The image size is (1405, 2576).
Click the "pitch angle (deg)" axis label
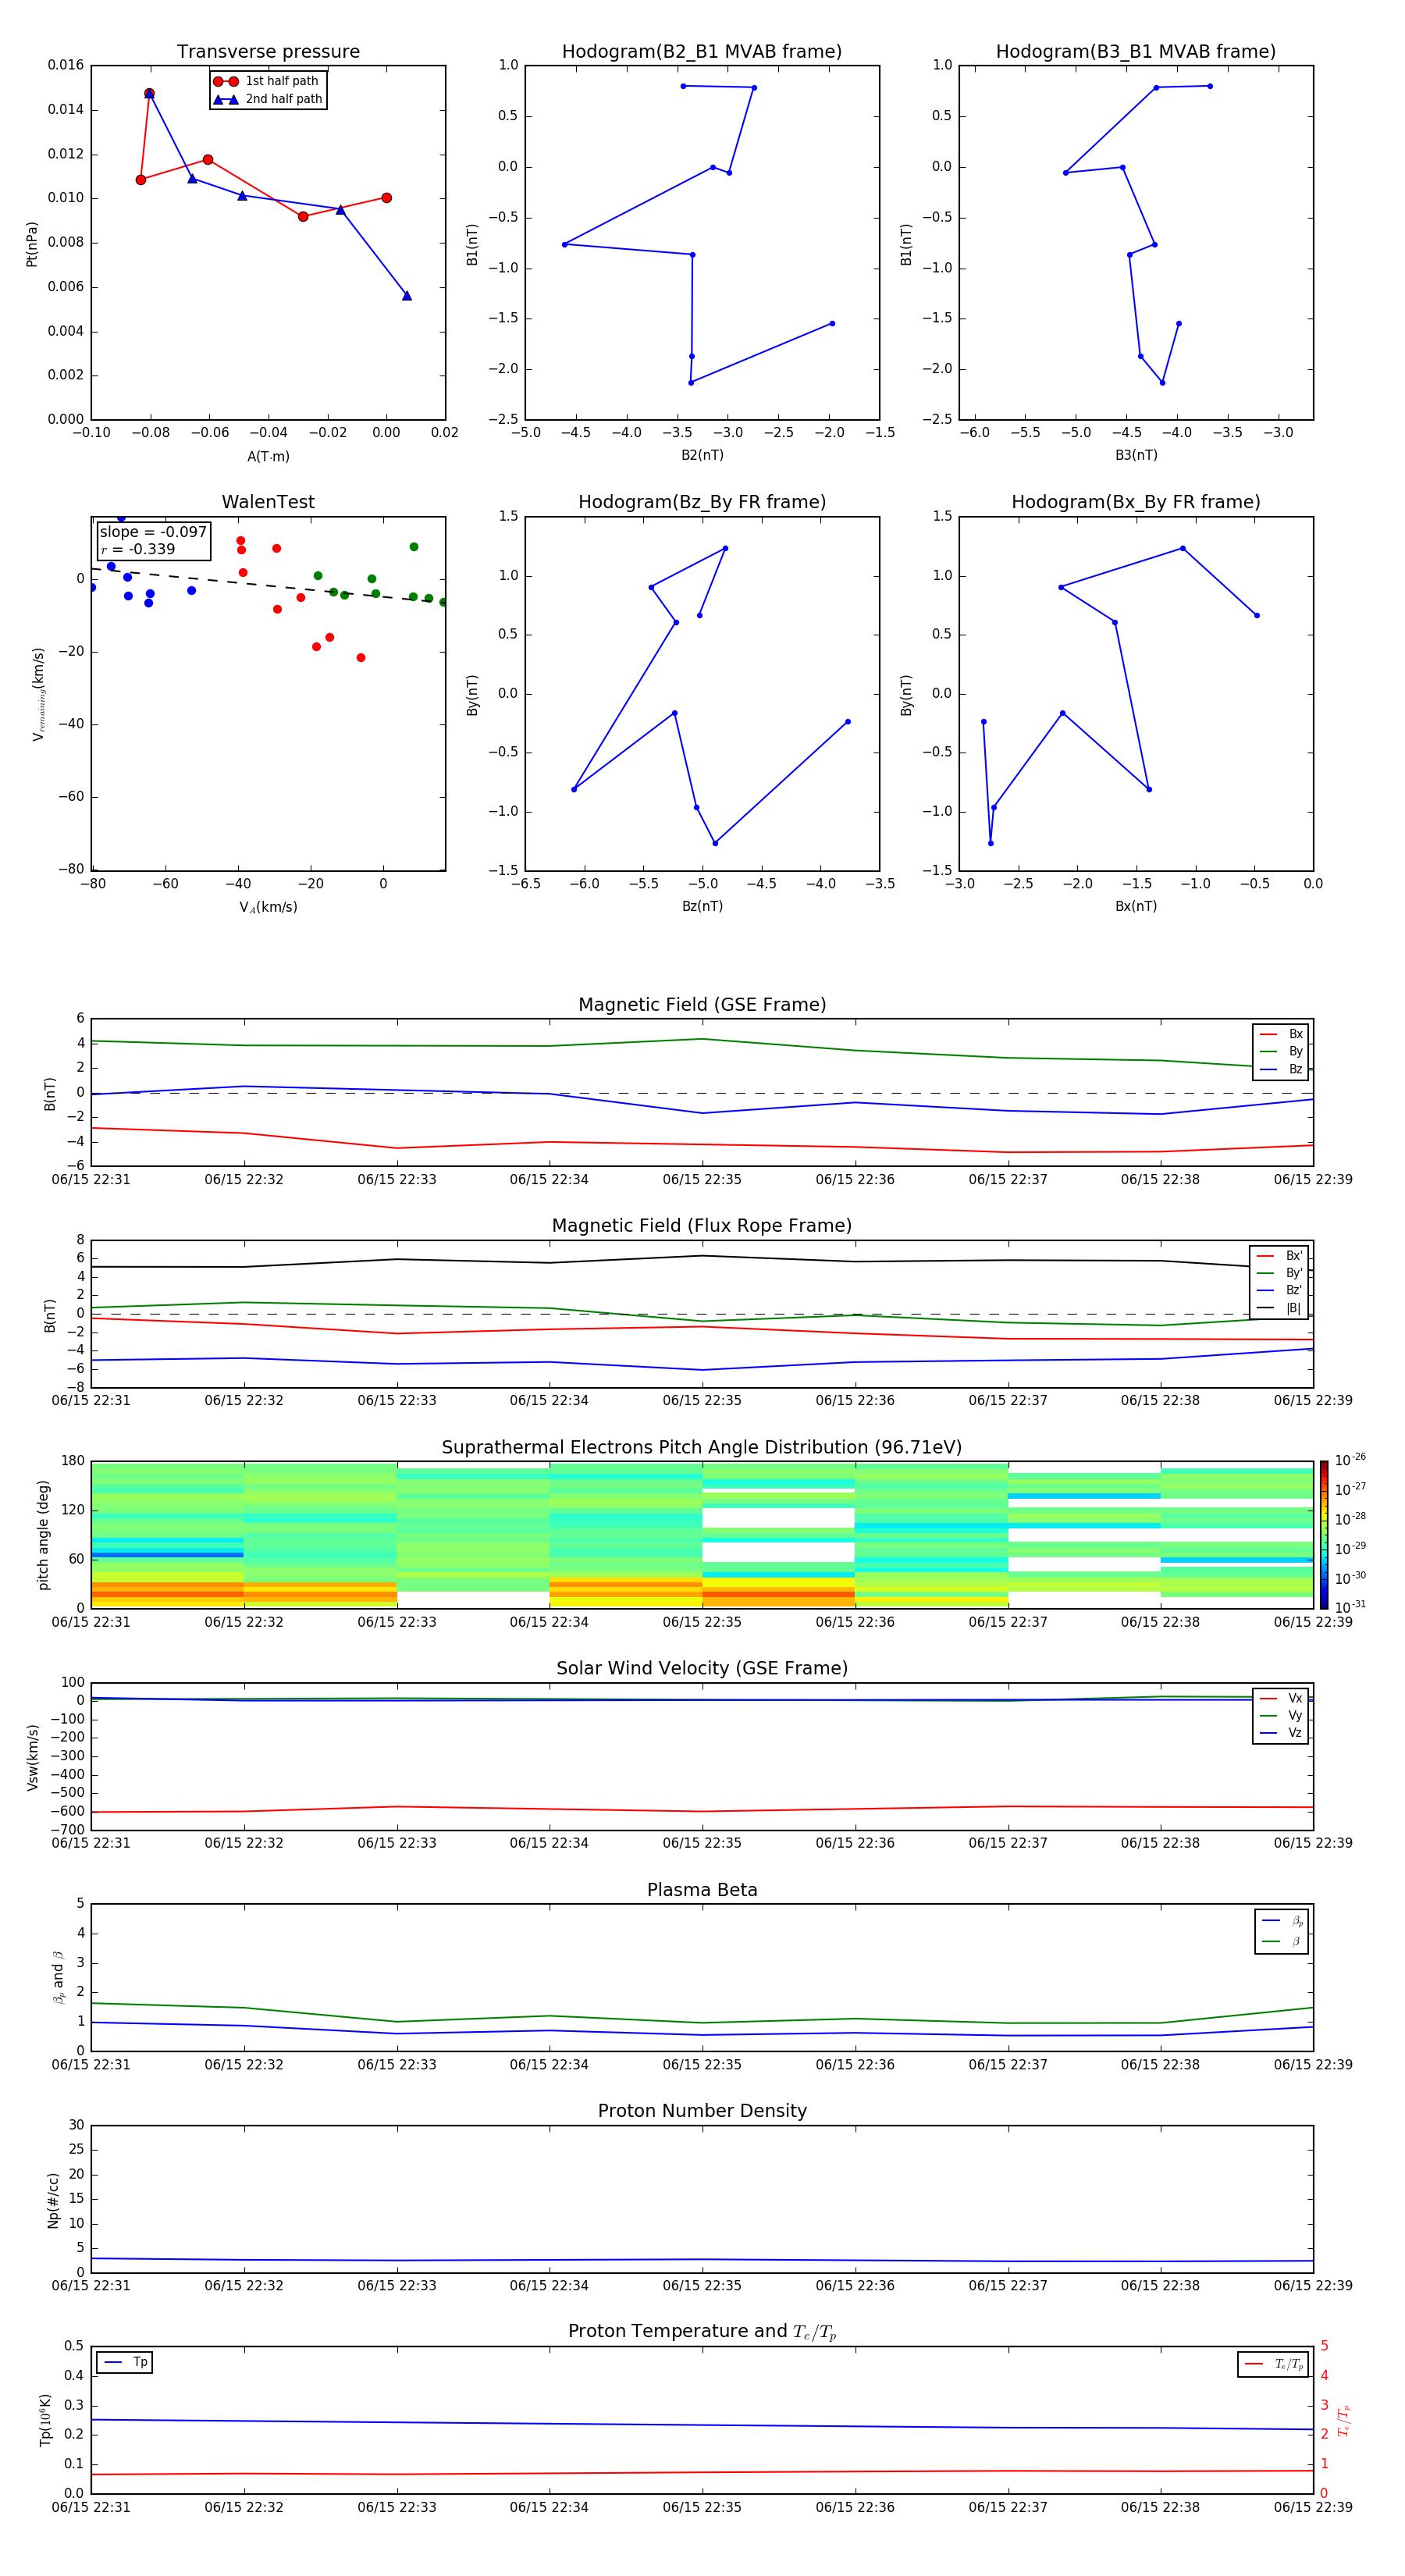[x=43, y=1535]
